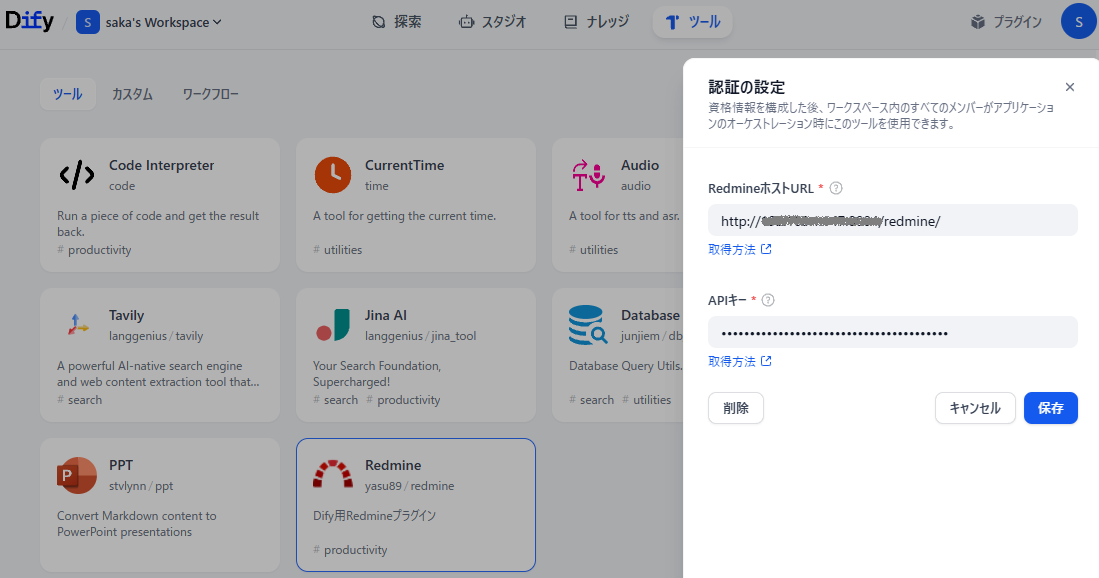The height and width of the screenshot is (578, 1099).
Task: Click the Jina AI card title
Action: click(385, 315)
